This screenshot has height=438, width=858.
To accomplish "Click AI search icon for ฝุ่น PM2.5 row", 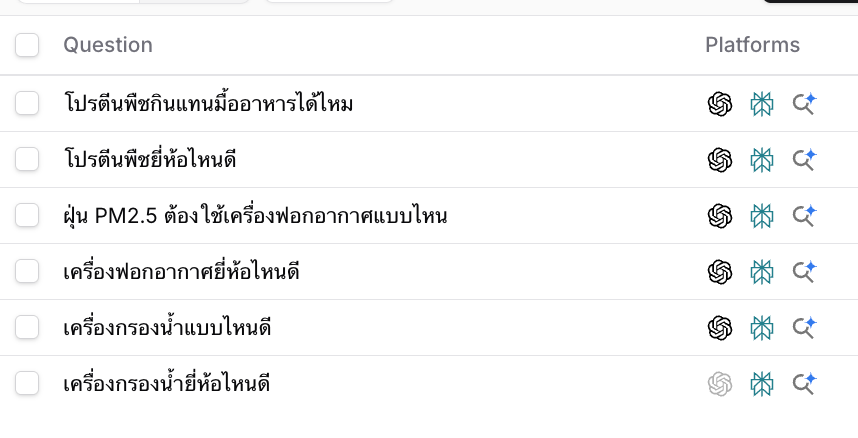I will pos(804,215).
